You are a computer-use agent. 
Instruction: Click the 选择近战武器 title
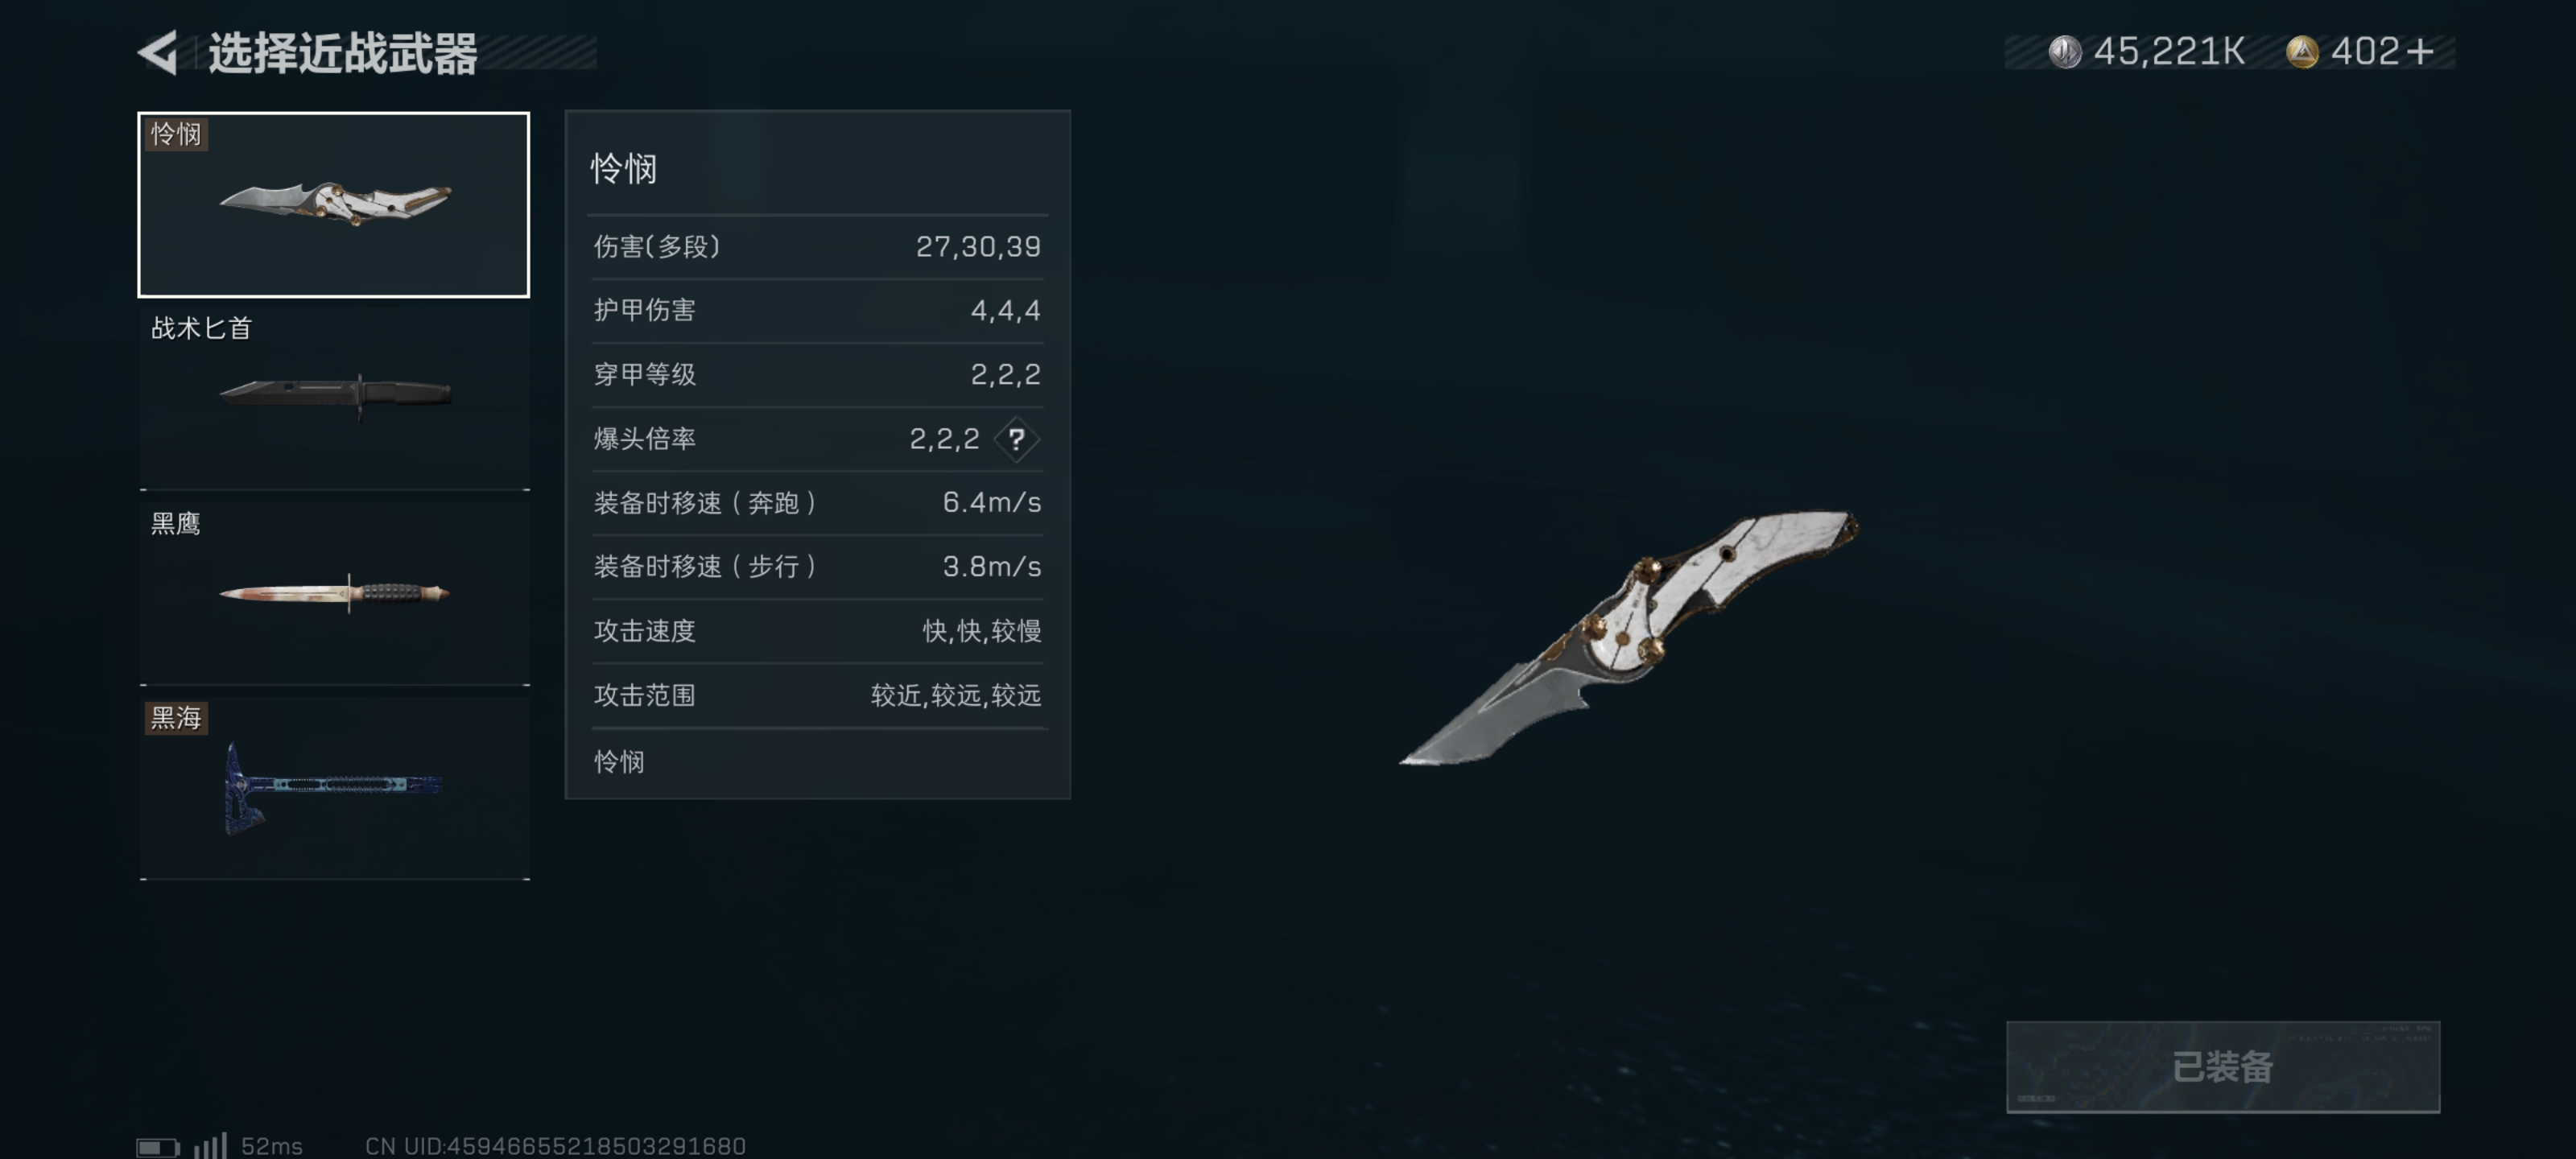[343, 53]
